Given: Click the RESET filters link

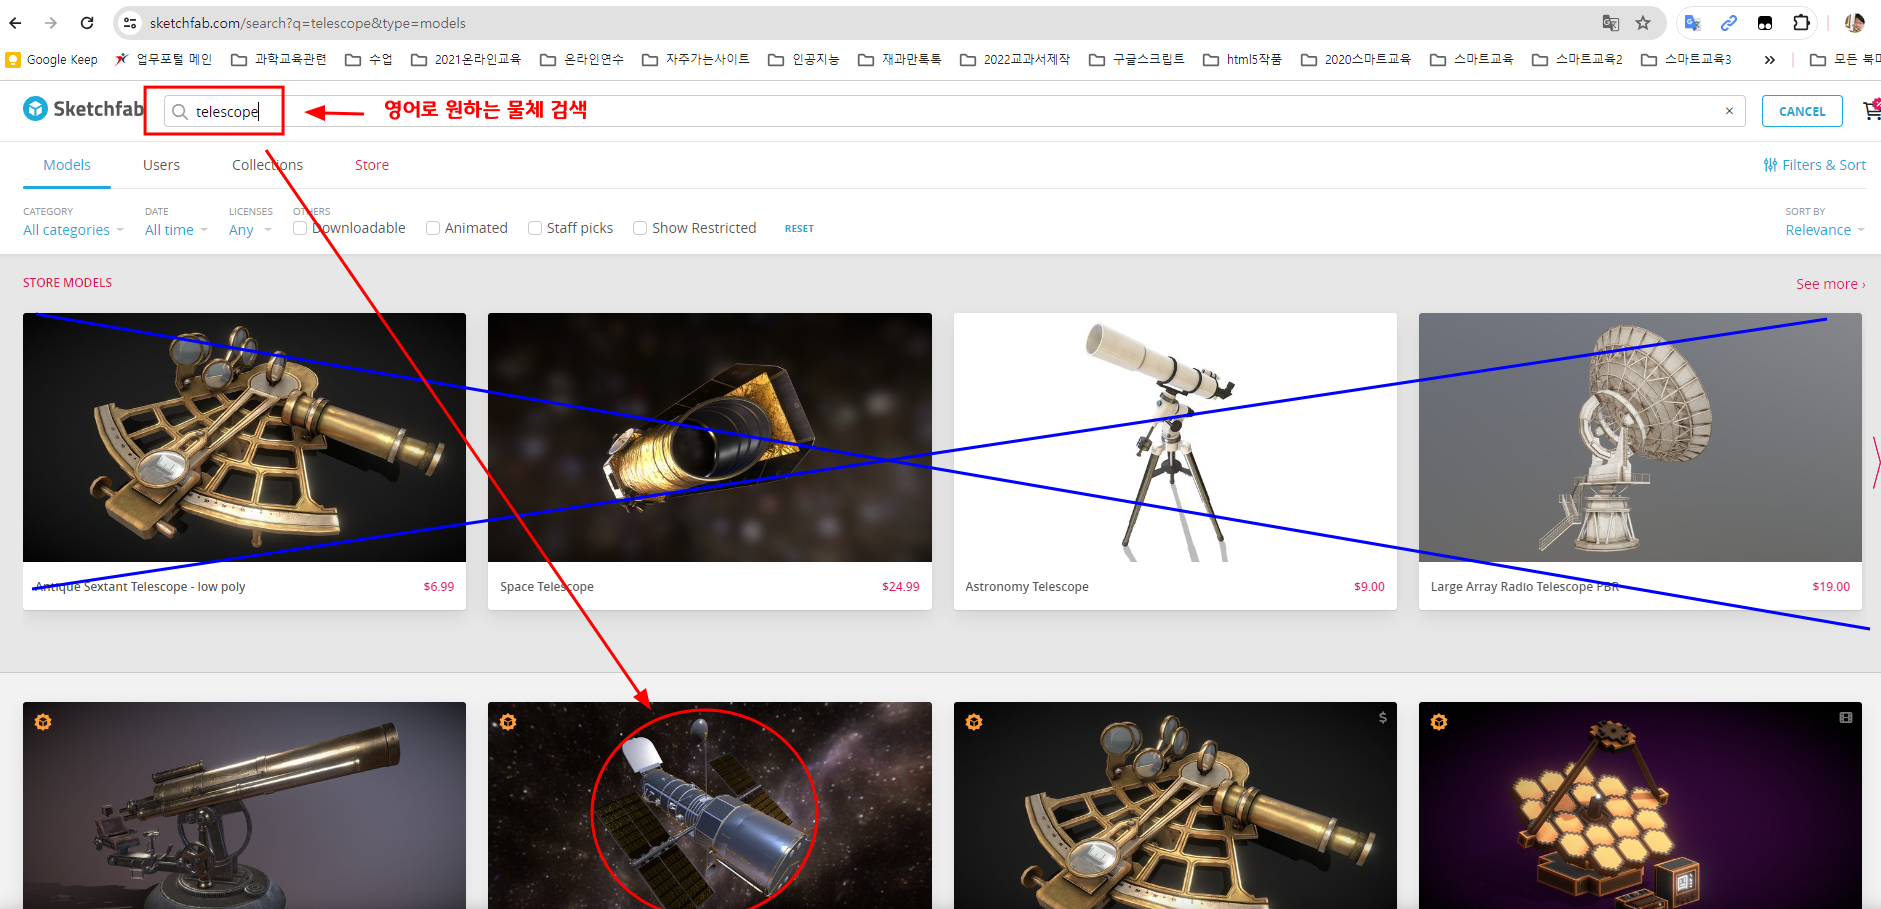Looking at the screenshot, I should pyautogui.click(x=799, y=229).
